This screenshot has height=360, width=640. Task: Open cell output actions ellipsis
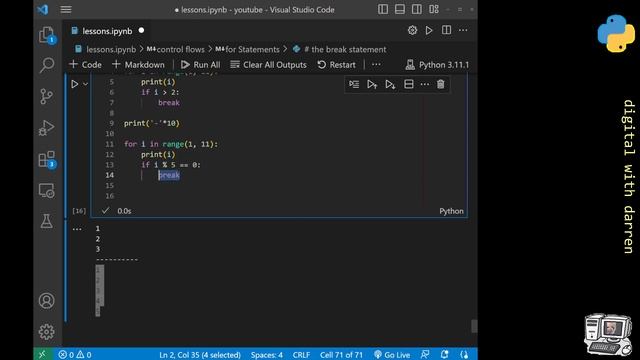77,229
